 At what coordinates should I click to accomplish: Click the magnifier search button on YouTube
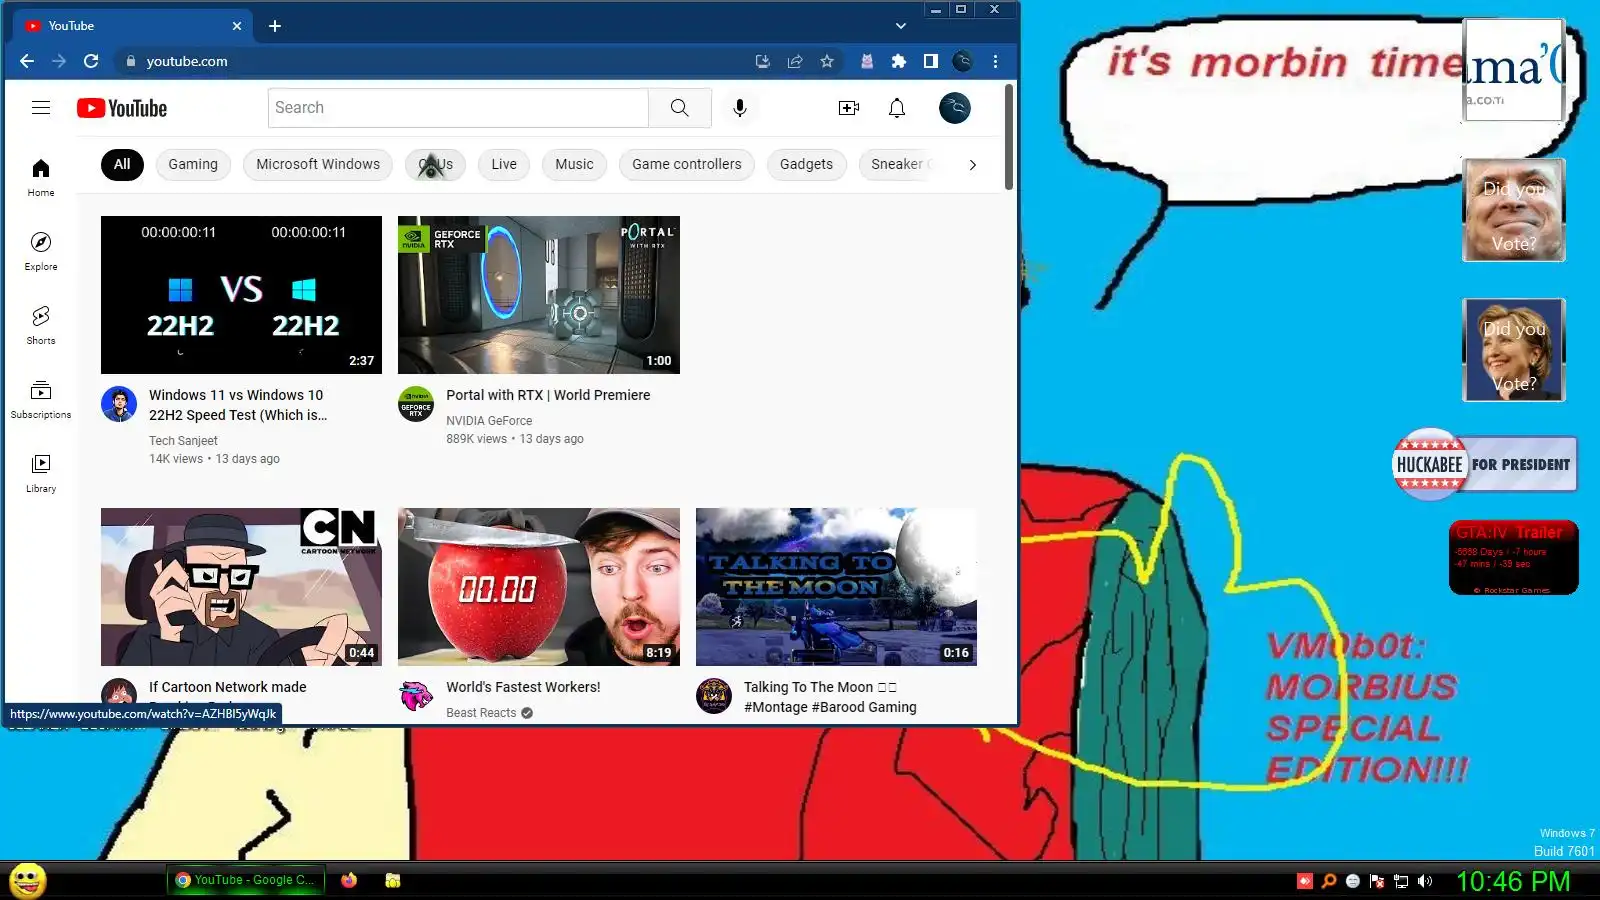(x=680, y=108)
